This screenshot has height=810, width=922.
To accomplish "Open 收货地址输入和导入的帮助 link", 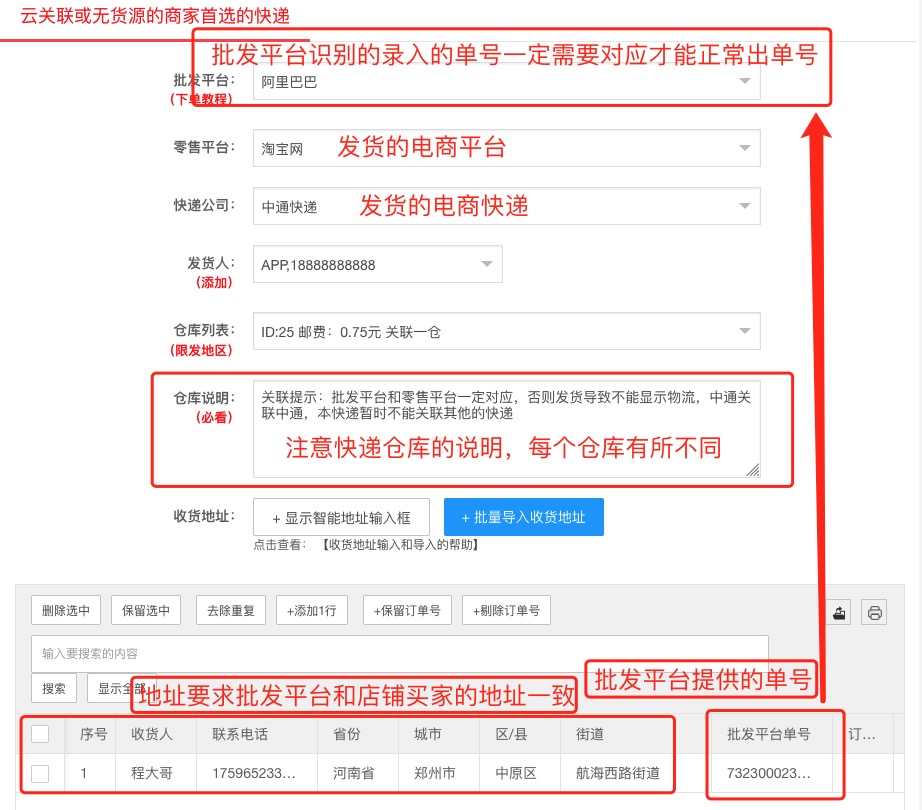I will click(400, 545).
